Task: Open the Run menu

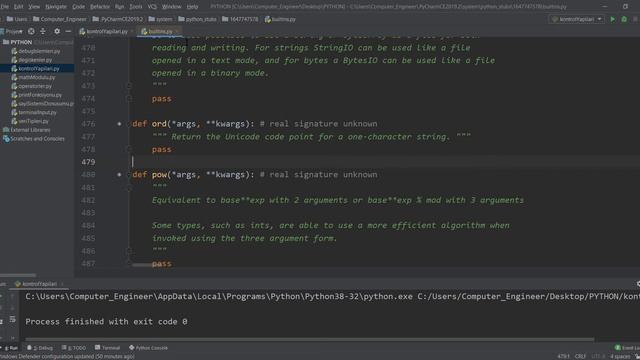Action: [x=119, y=7]
